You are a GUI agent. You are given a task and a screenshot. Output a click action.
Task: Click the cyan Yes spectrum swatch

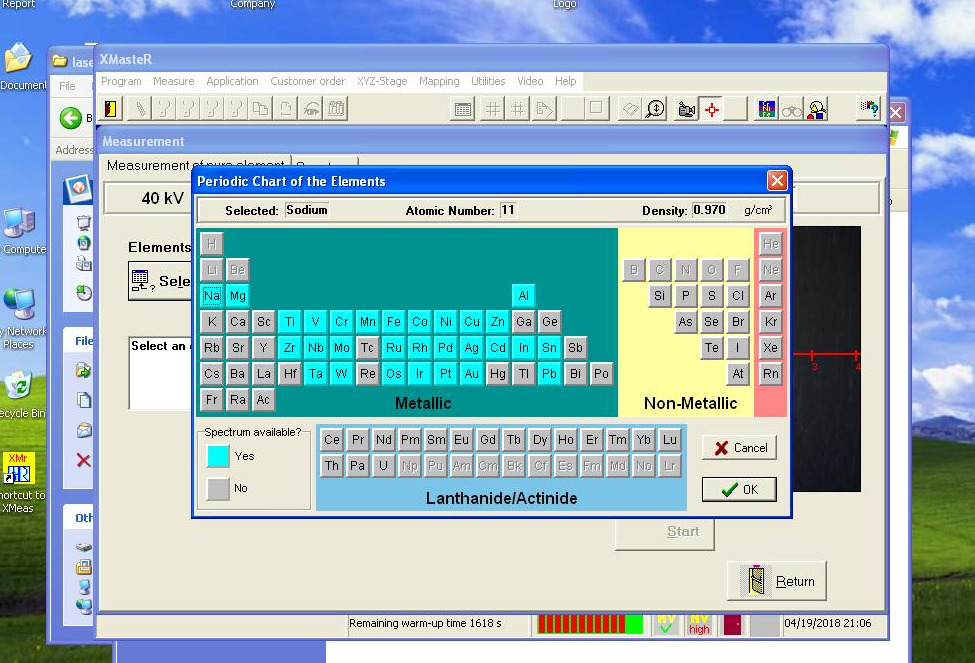point(218,456)
